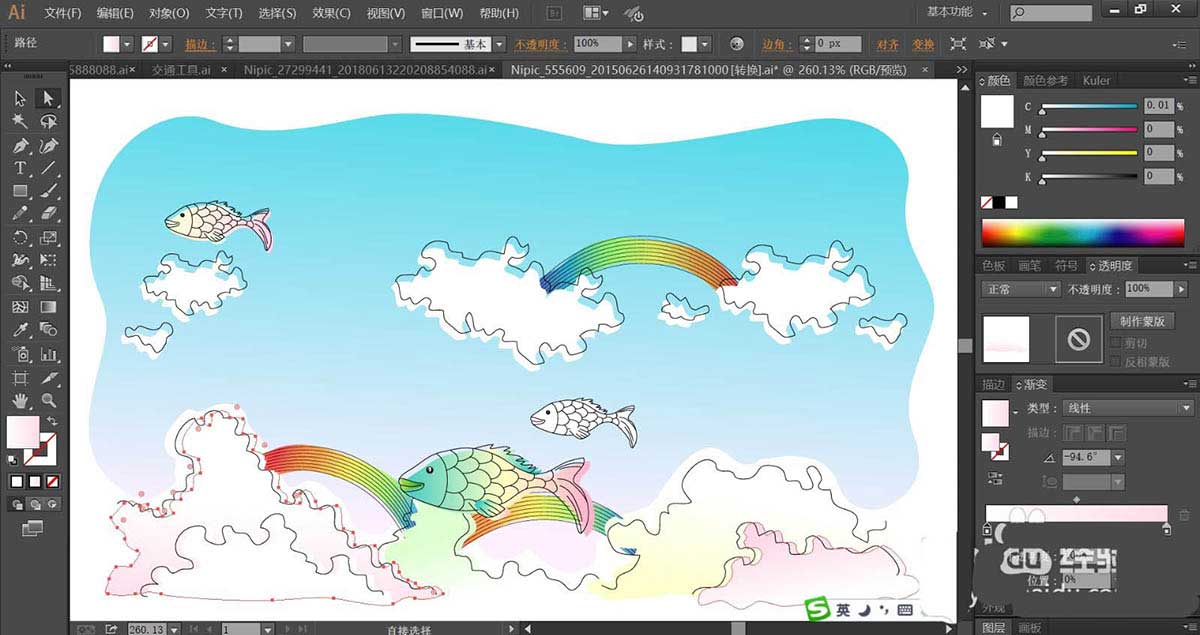The image size is (1200, 635).
Task: Click swap fill and stroke arrows in the toolbox
Action: coord(53,421)
